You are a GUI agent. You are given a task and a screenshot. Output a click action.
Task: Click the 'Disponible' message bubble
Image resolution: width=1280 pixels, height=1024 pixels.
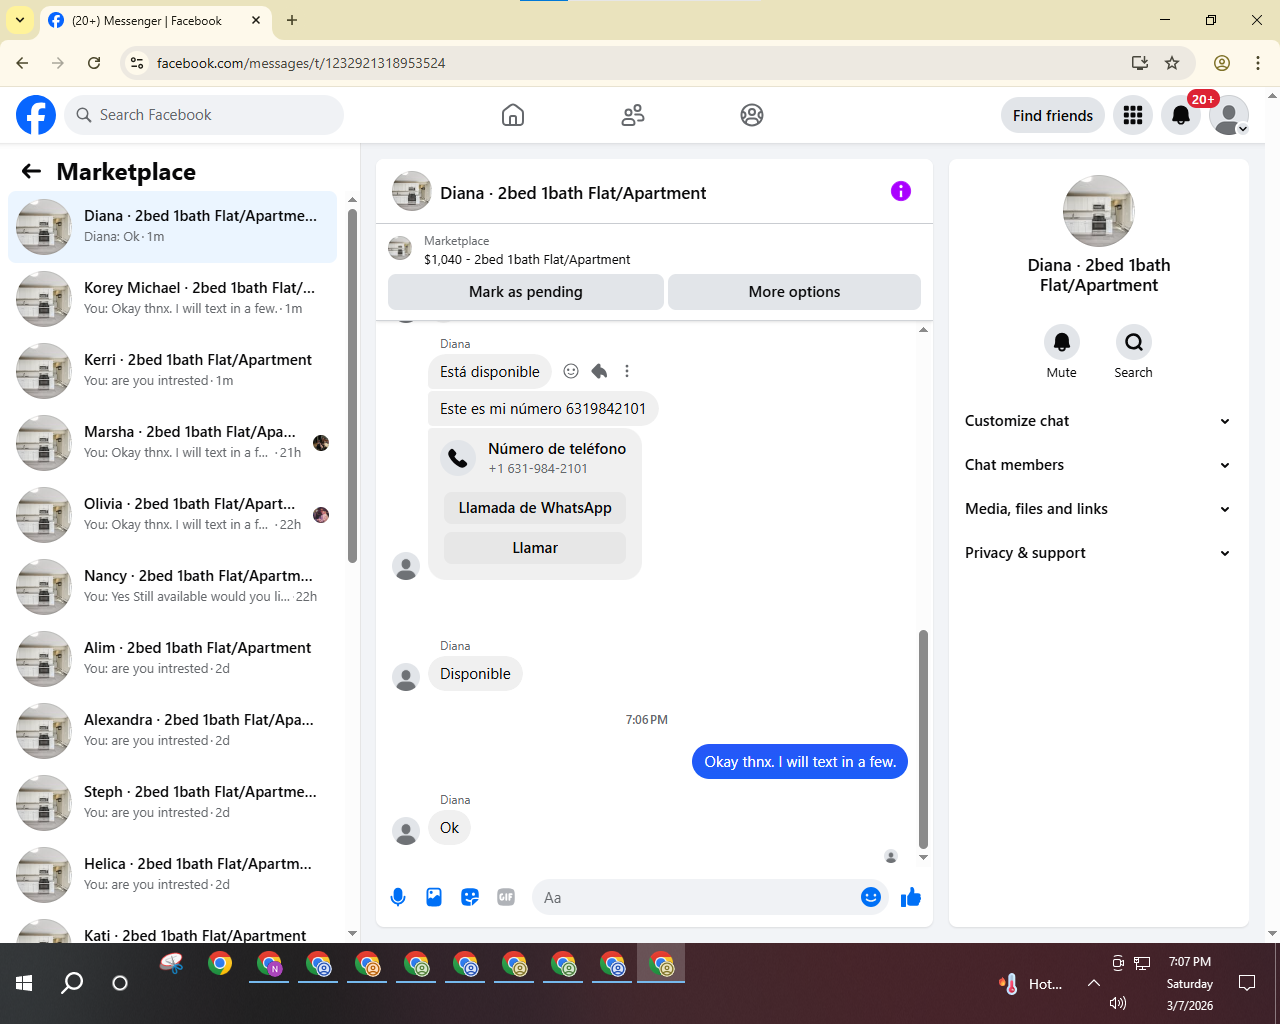475,674
